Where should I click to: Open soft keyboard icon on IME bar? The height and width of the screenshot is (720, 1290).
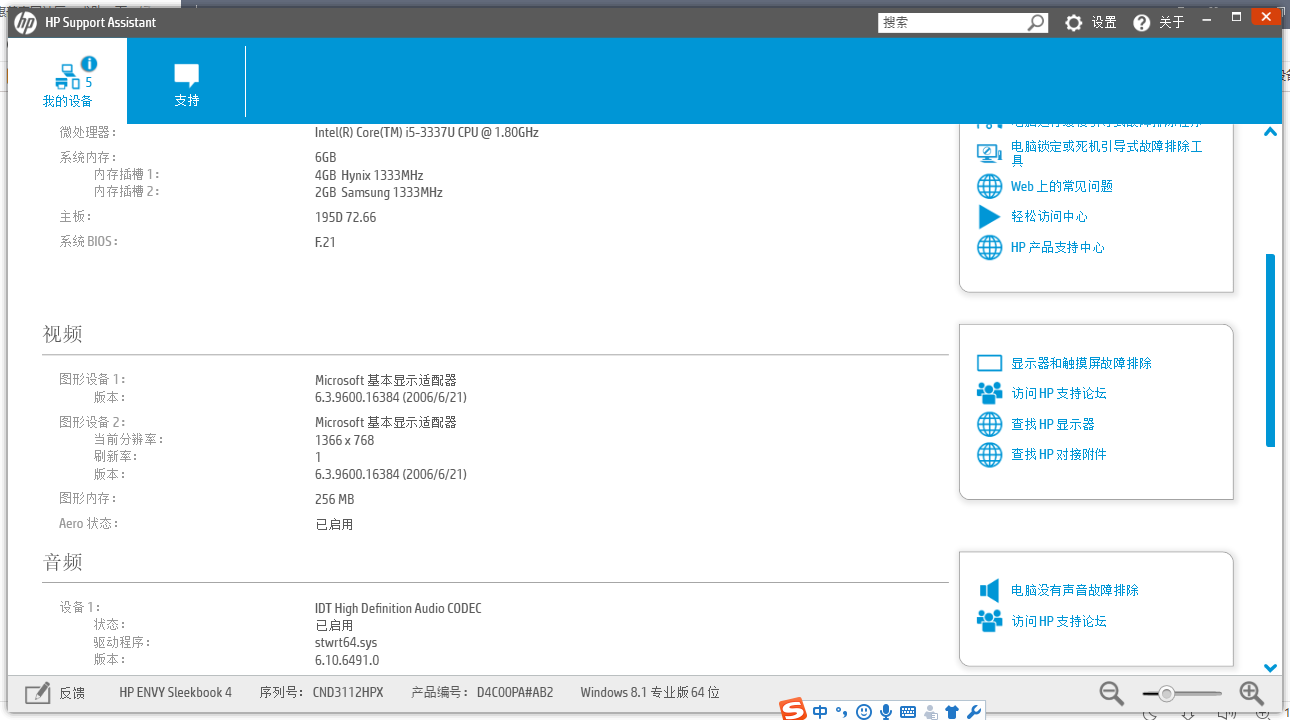click(908, 712)
